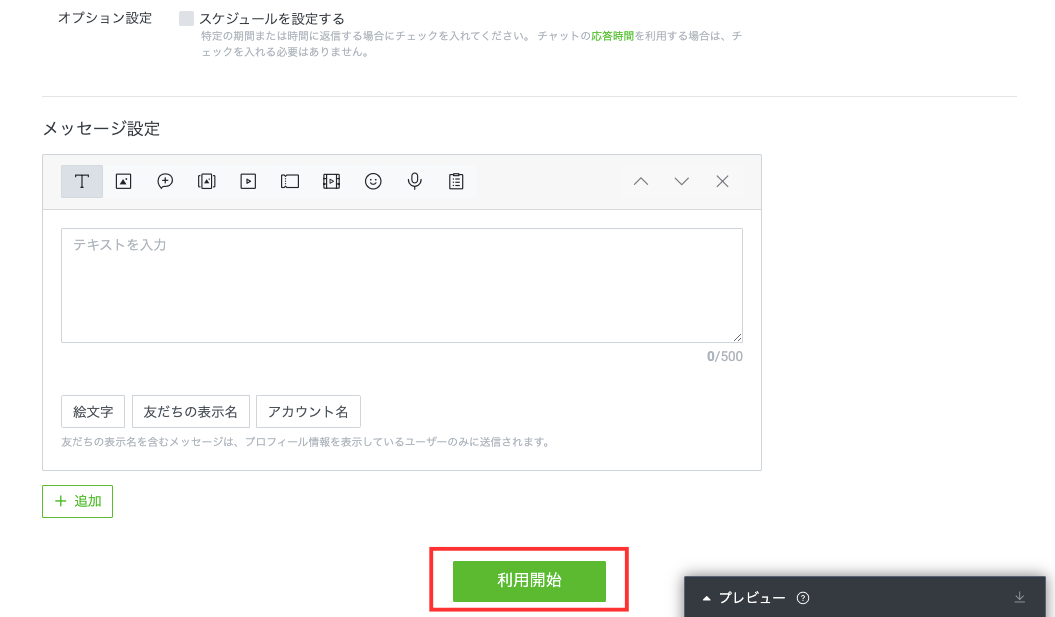Click the 絵文字 button
1055x617 pixels.
click(93, 412)
